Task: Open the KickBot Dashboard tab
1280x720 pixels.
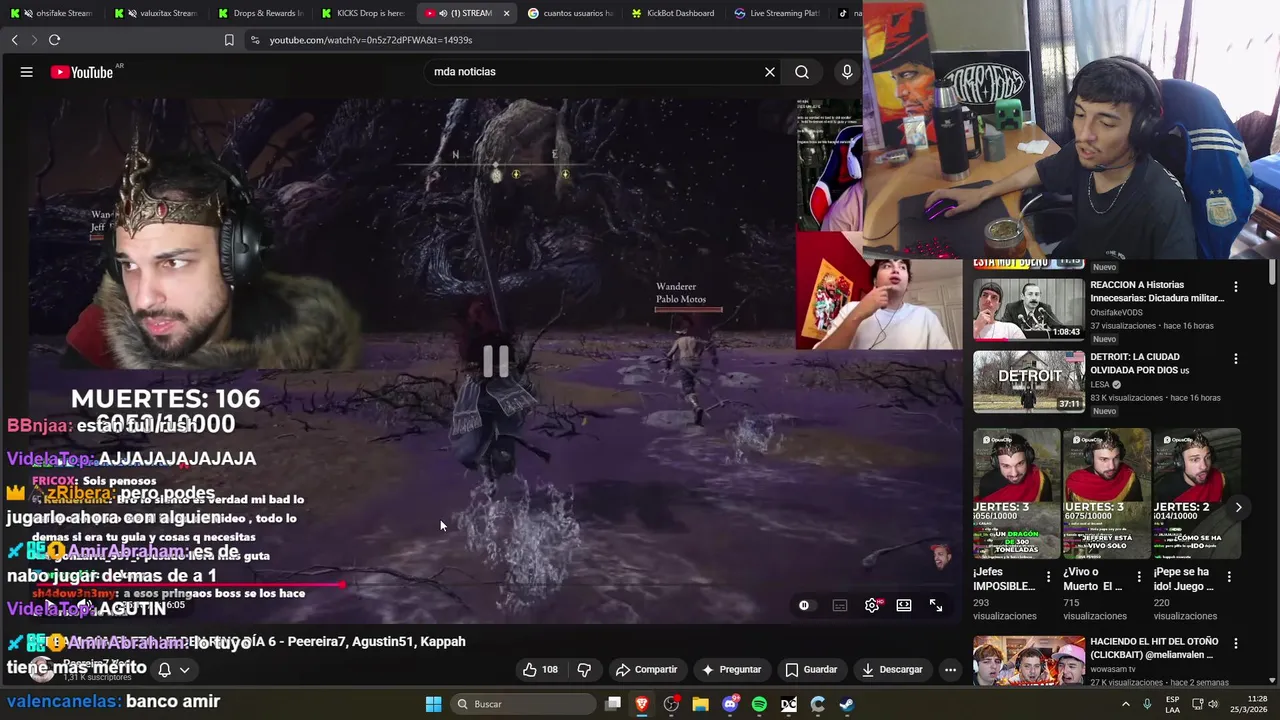Action: [x=674, y=13]
